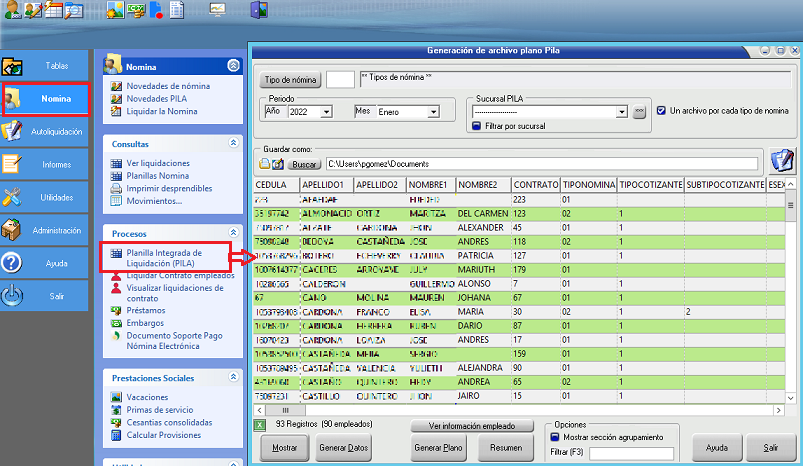Click the yellow folder icon under Guardar como
The height and width of the screenshot is (466, 803).
[x=264, y=164]
